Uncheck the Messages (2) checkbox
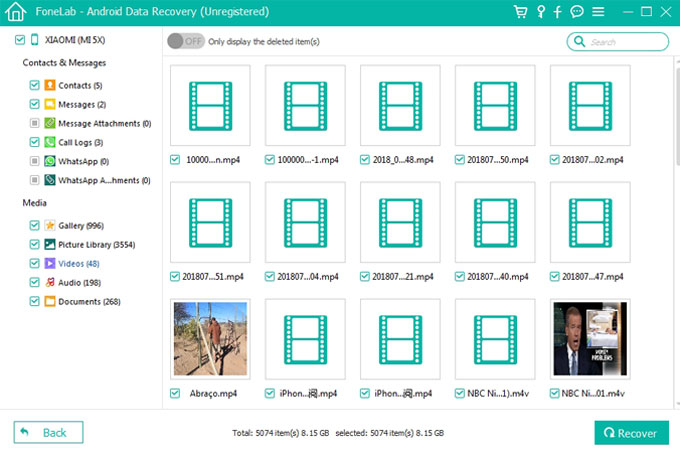680x450 pixels. pos(34,104)
